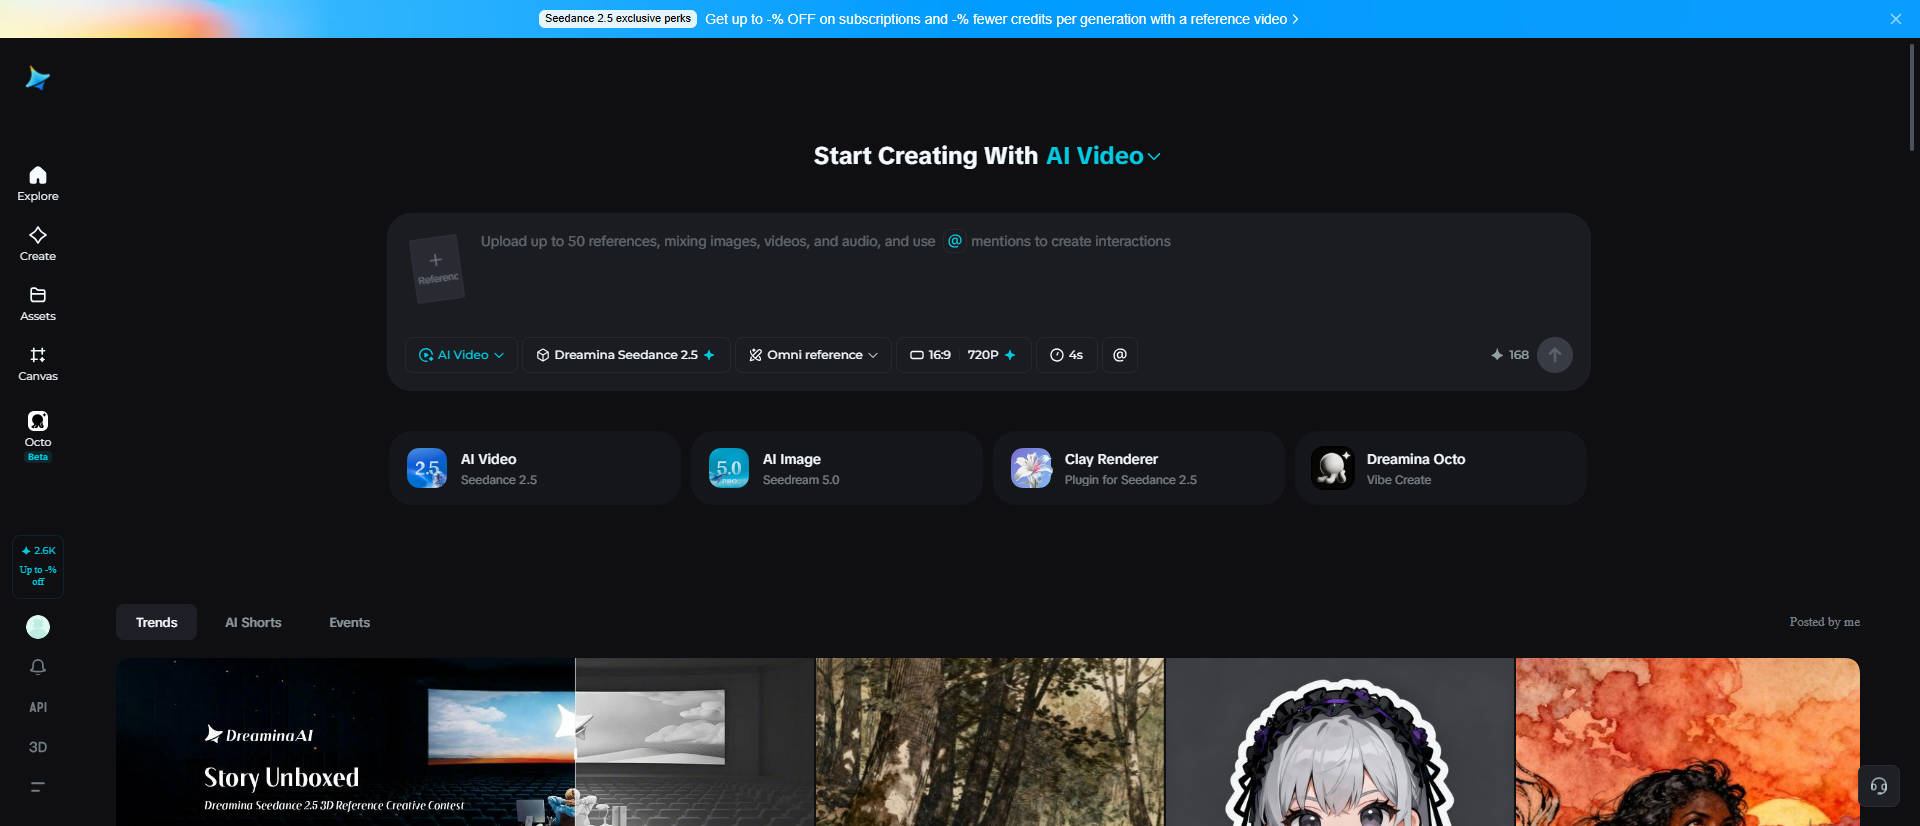
Task: Open the AI Image Seedream 5.0 card
Action: 837,468
